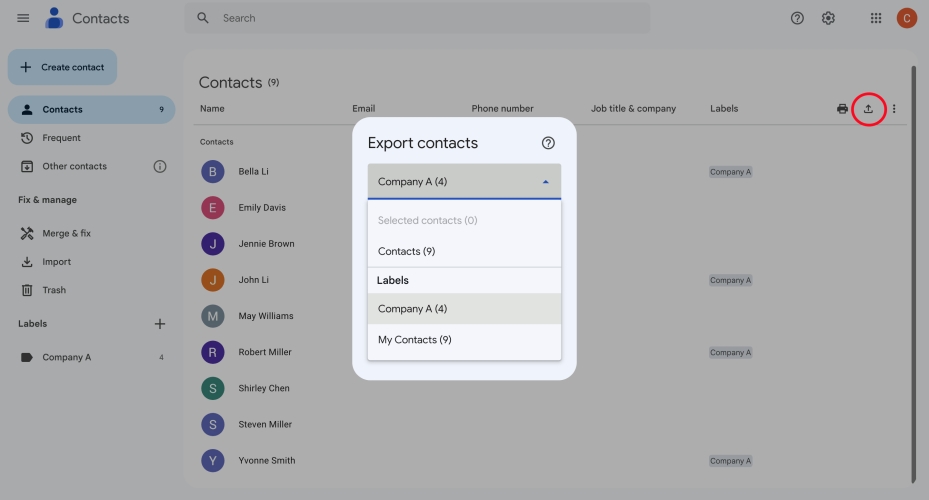The height and width of the screenshot is (500, 929).
Task: Click John Li's avatar
Action: 213,280
